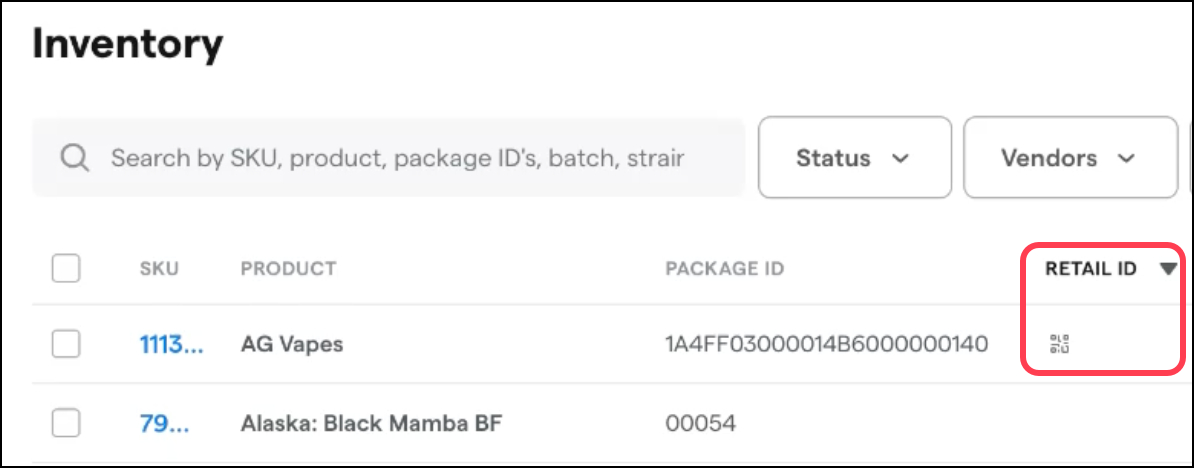This screenshot has width=1194, height=468.
Task: Check the AG Vapes row checkbox
Action: (66, 344)
